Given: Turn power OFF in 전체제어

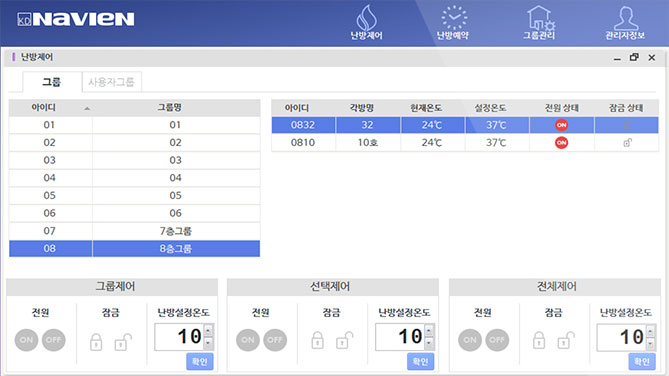Looking at the screenshot, I should pyautogui.click(x=497, y=340).
